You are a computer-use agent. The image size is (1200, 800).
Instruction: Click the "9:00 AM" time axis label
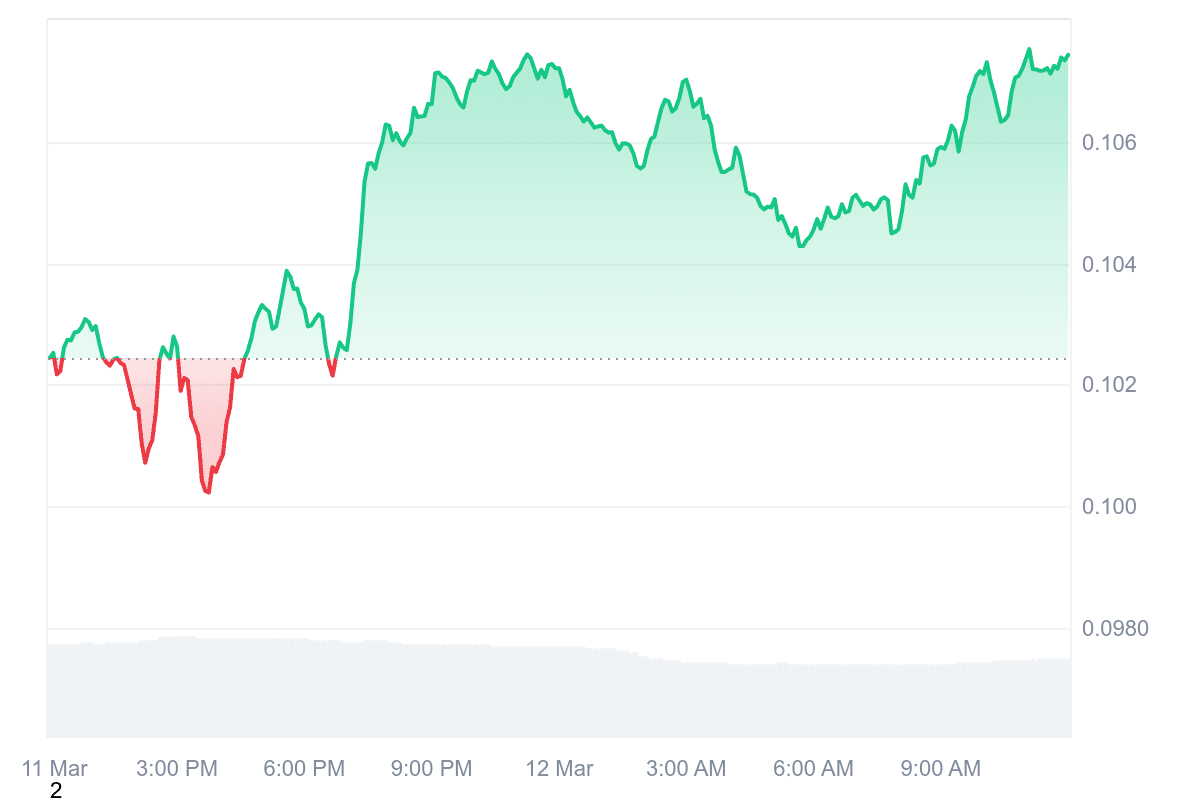tap(940, 769)
